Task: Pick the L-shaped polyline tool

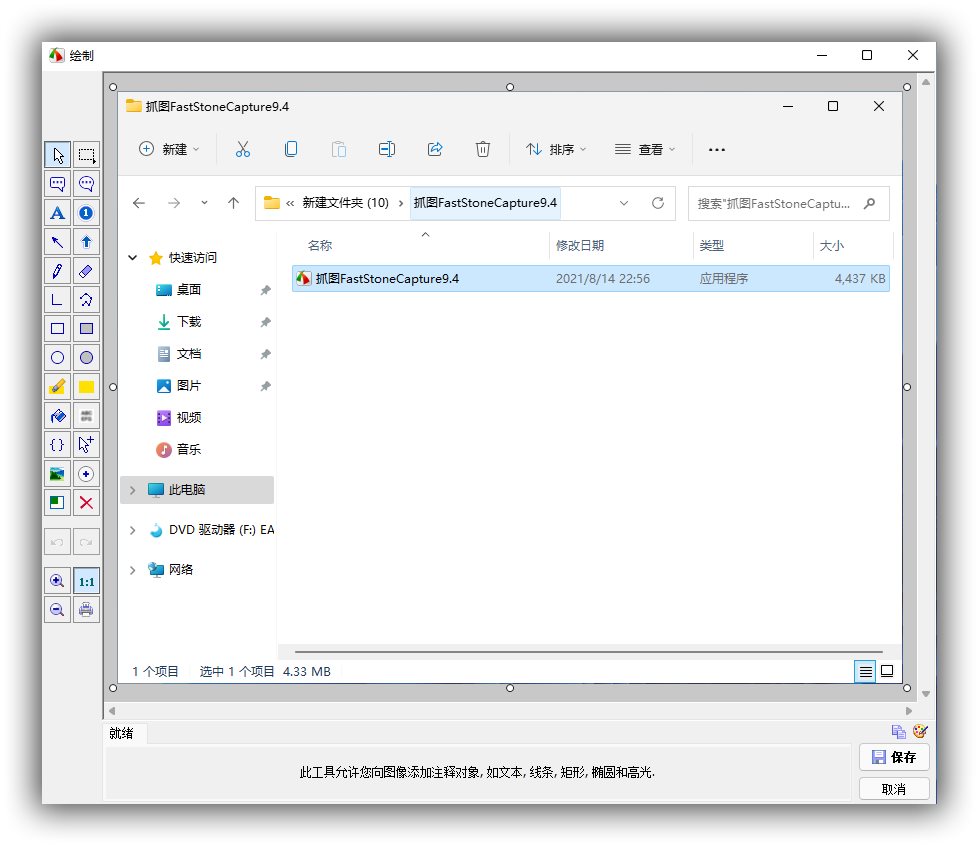Action: (x=57, y=300)
